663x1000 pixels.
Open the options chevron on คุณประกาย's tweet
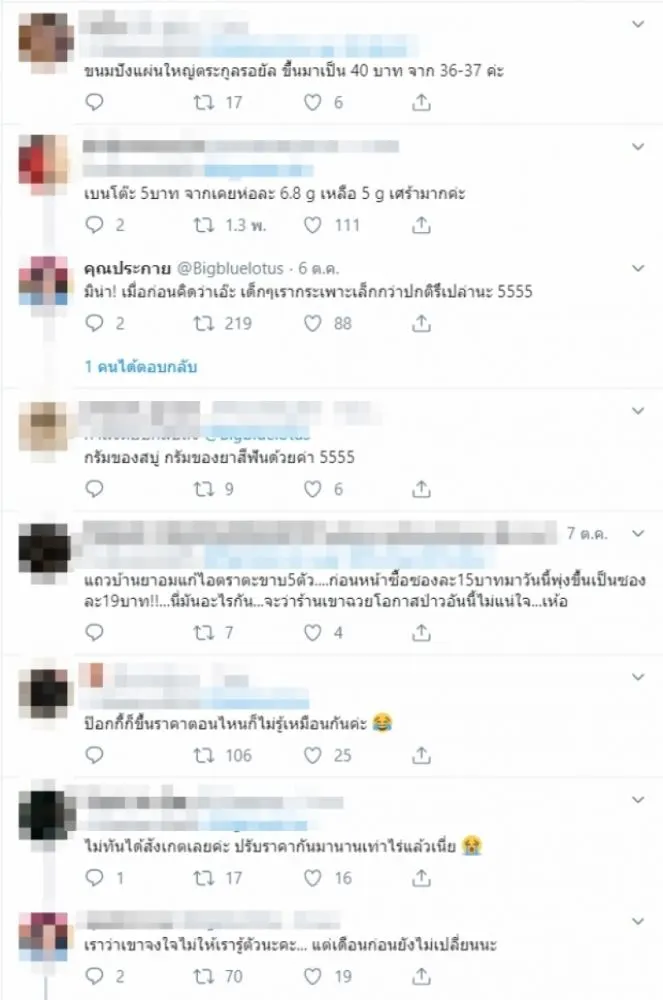[638, 268]
